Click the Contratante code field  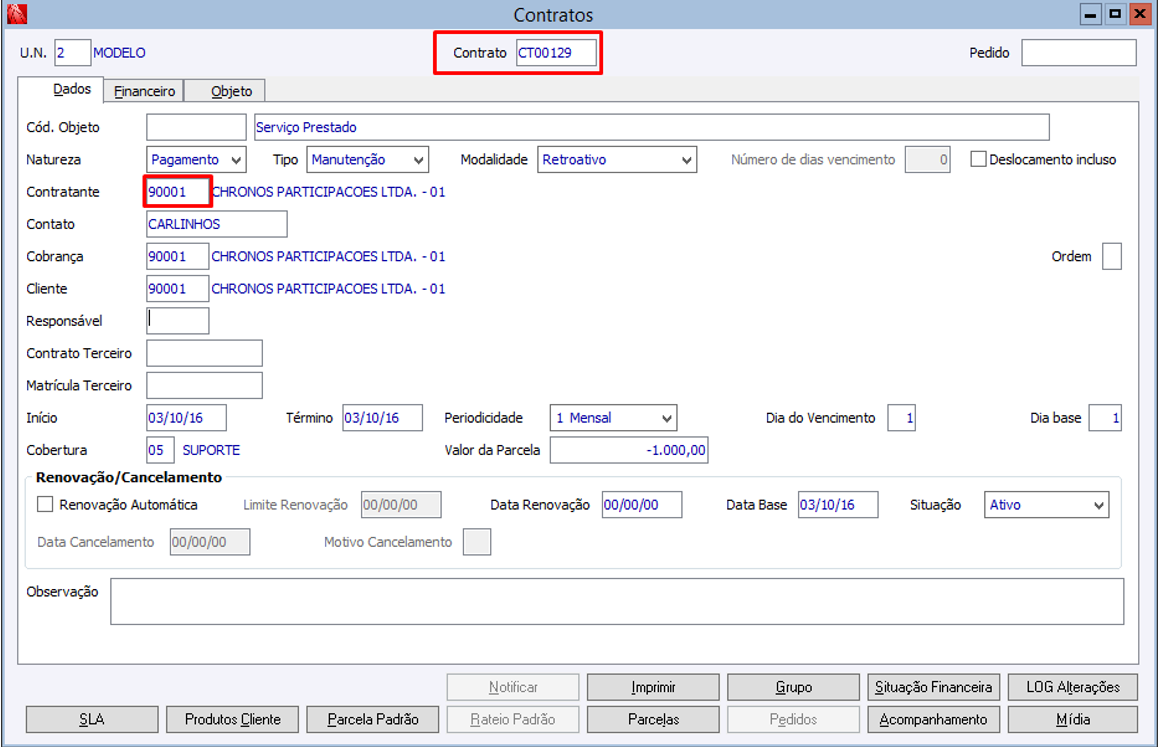pyautogui.click(x=178, y=192)
